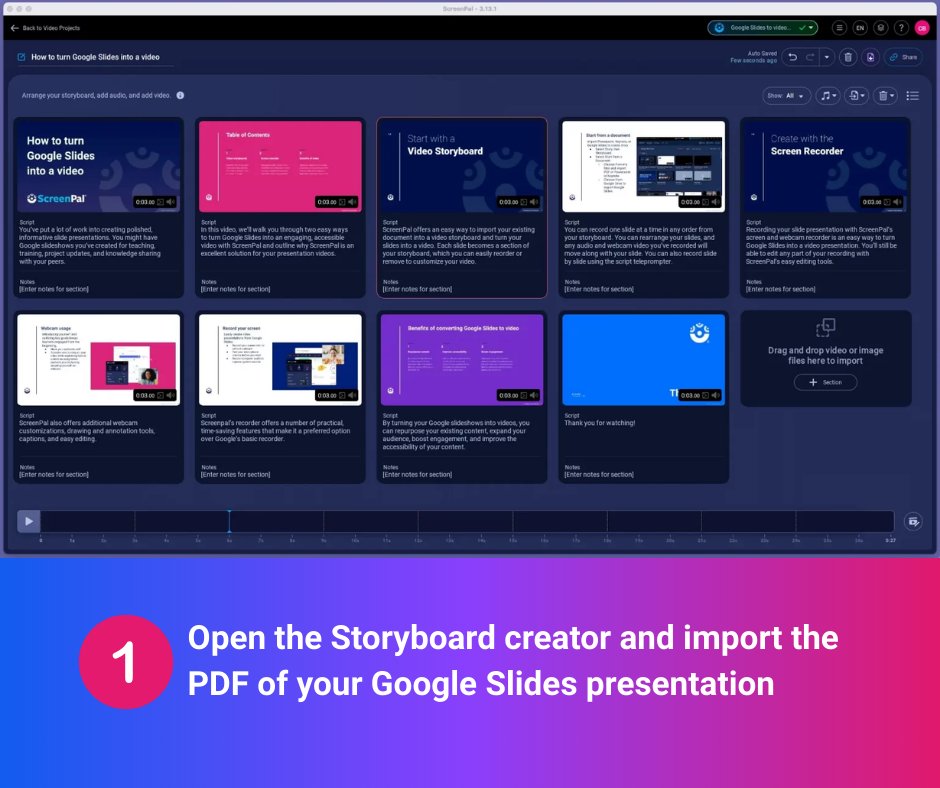Open the storyboard trash dropdown

[885, 95]
